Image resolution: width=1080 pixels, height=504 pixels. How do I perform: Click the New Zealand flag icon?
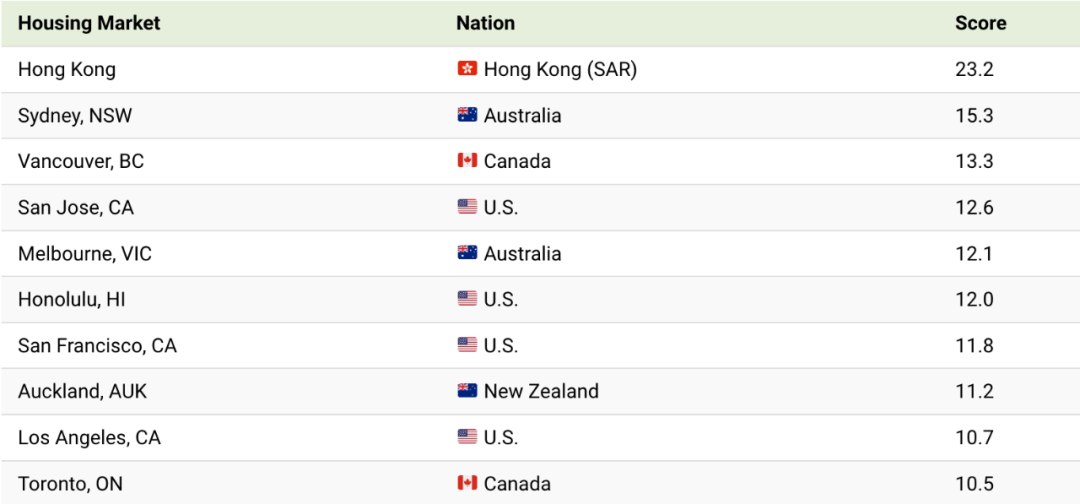pos(467,391)
